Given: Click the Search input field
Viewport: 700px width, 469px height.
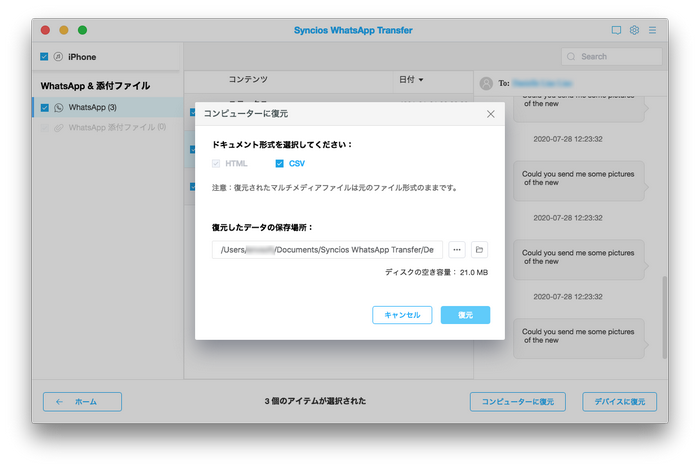Looking at the screenshot, I should 612,57.
